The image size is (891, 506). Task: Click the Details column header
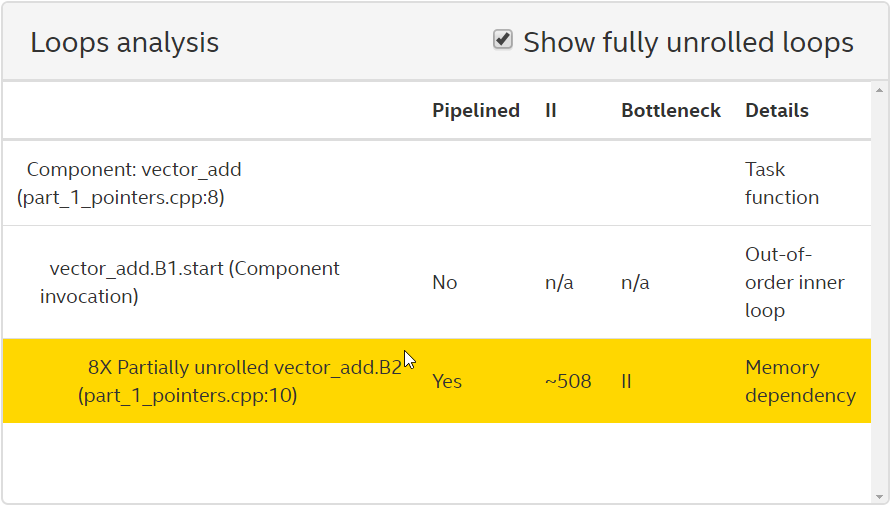pos(776,111)
